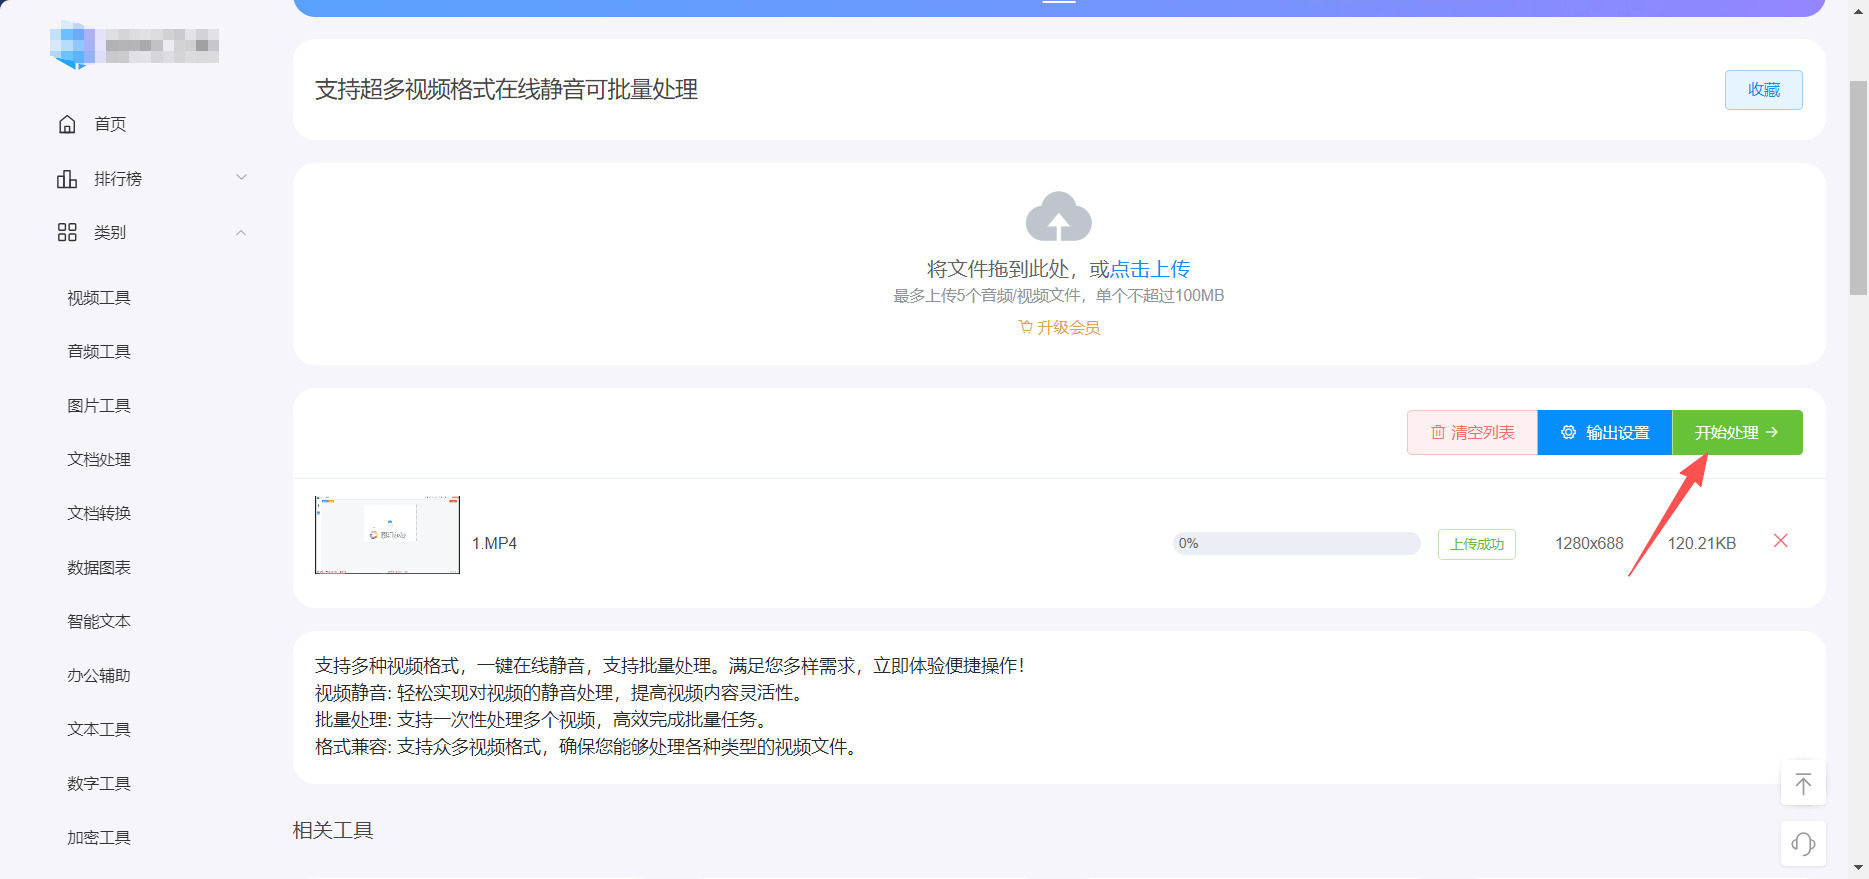Viewport: 1869px width, 879px height.
Task: Remove 1.MP4 with the red X
Action: [x=1780, y=541]
